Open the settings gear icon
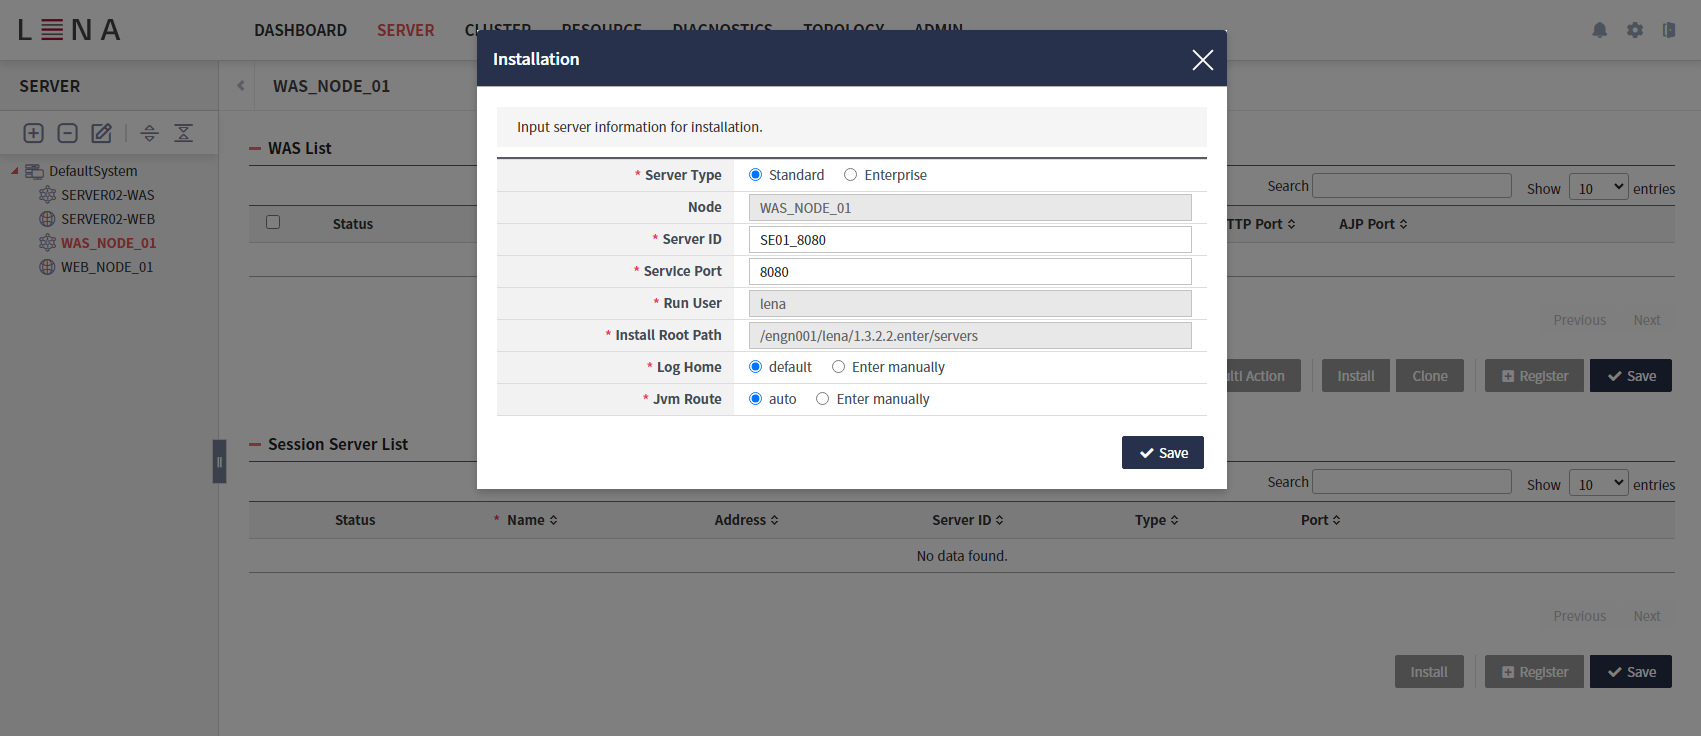The width and height of the screenshot is (1701, 736). [x=1635, y=30]
